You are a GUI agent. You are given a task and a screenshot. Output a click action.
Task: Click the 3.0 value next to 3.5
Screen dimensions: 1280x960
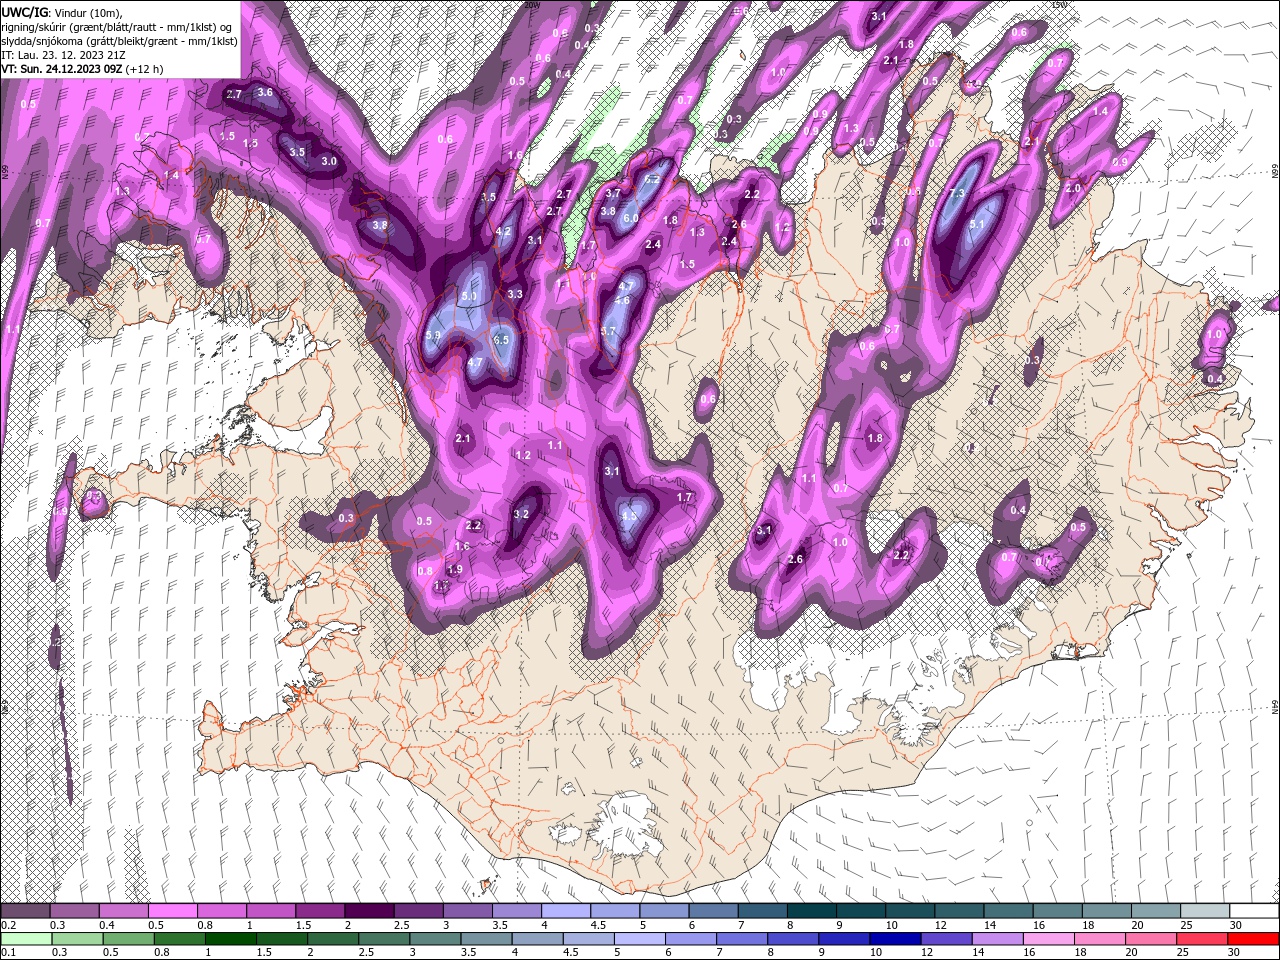(328, 162)
